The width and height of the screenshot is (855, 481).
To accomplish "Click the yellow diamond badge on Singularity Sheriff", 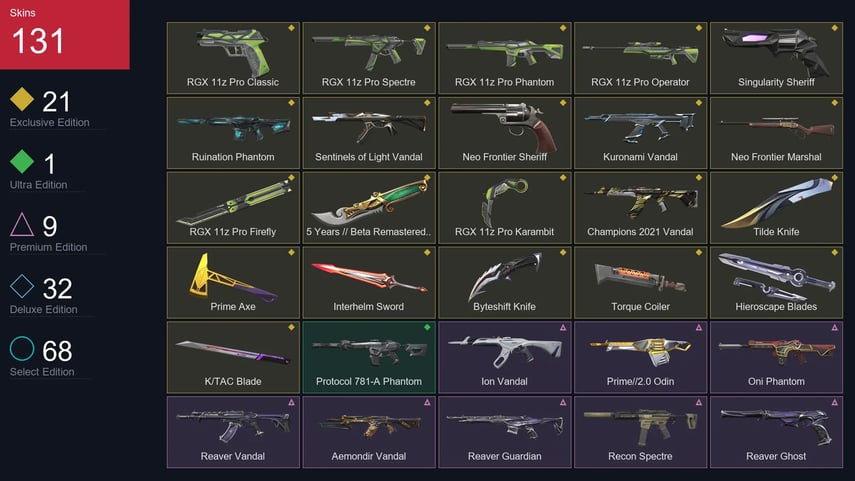I will click(x=834, y=28).
